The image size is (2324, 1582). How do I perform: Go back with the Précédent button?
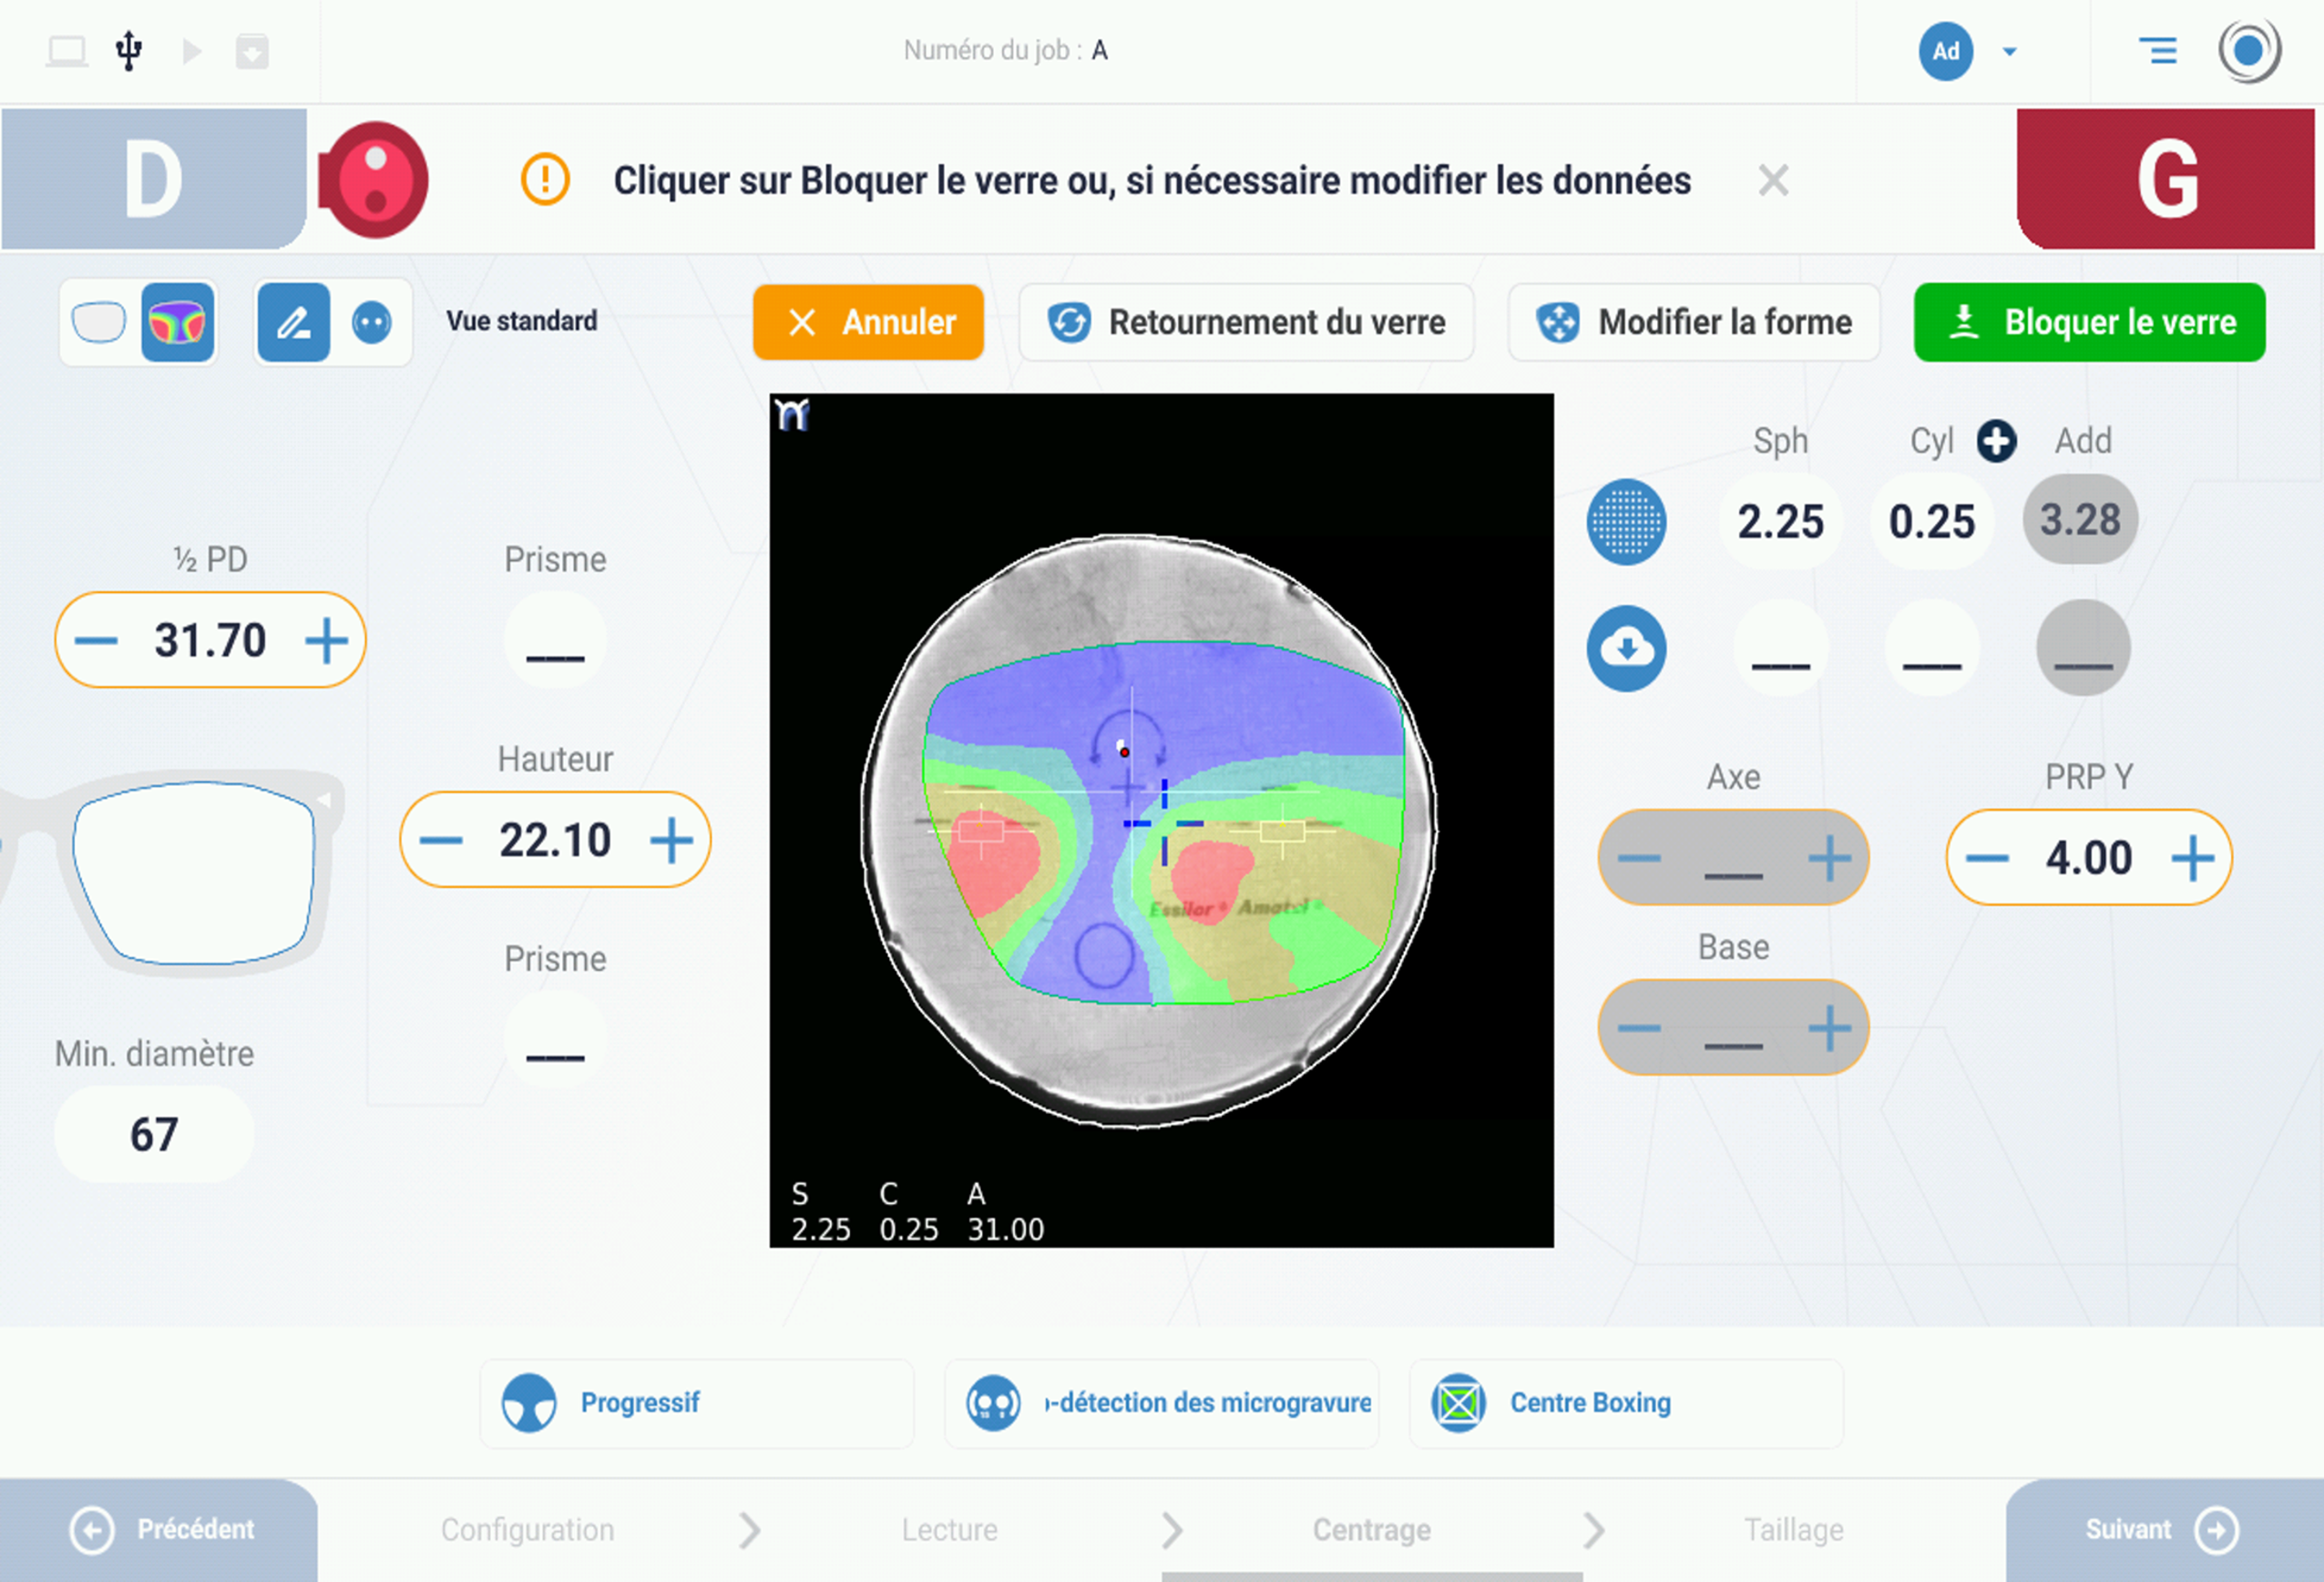(159, 1530)
